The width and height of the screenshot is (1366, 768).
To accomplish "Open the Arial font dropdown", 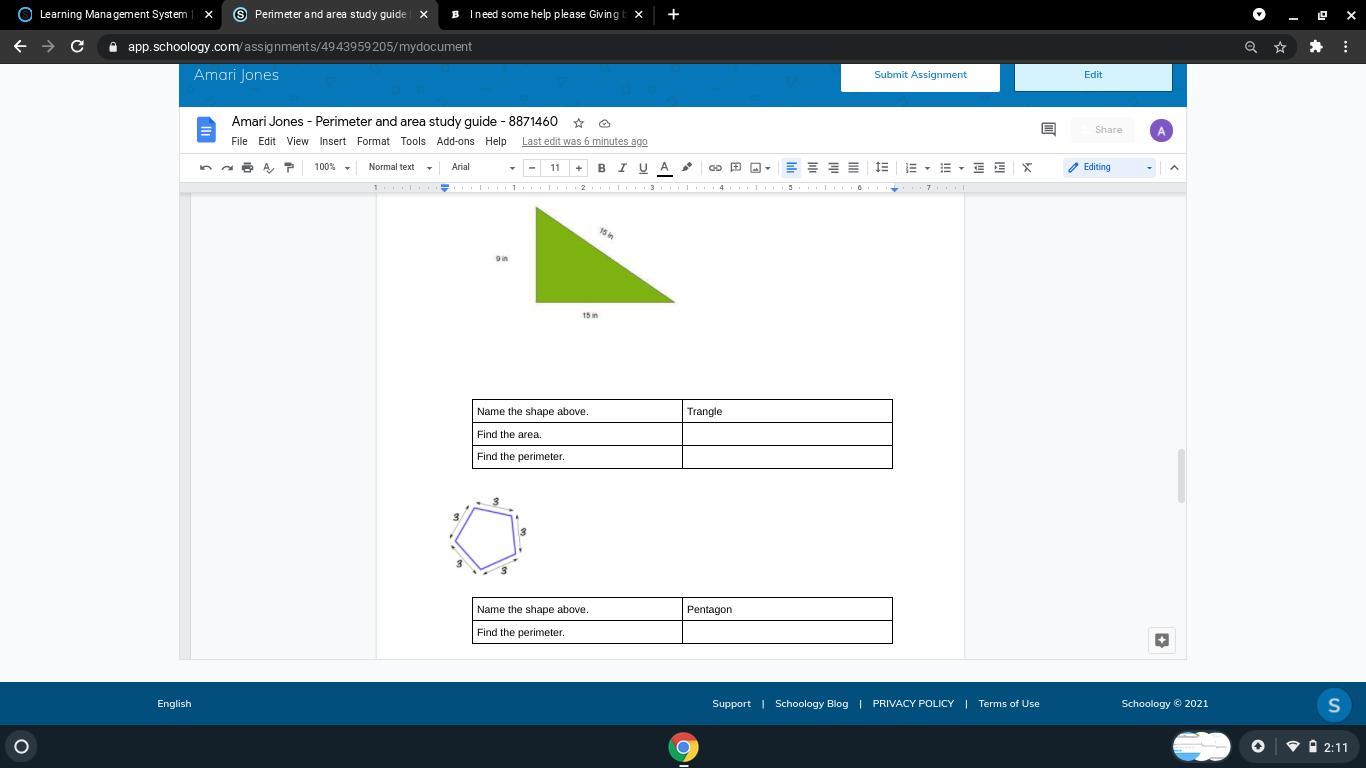I will pyautogui.click(x=483, y=168).
